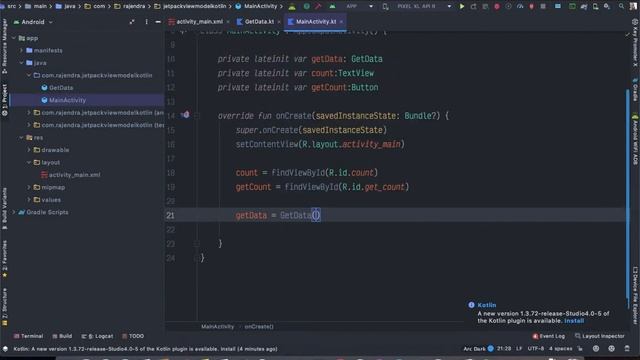Toggle the Device File Explorer tool window
The height and width of the screenshot is (360, 640).
pos(635,295)
